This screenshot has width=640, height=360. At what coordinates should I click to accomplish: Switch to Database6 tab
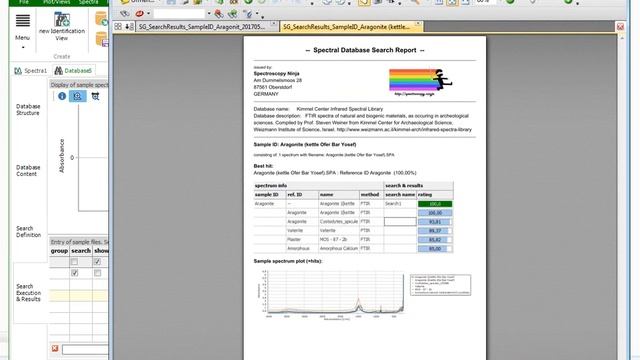[73, 71]
